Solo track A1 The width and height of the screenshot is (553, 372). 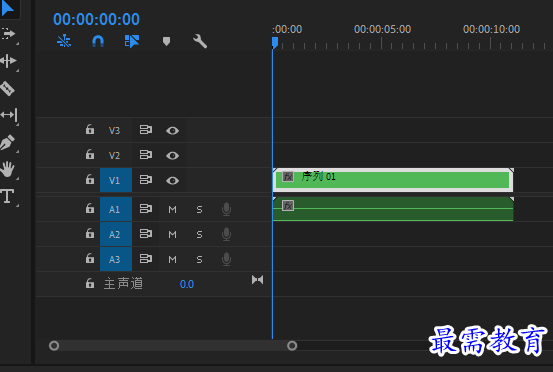tap(199, 209)
